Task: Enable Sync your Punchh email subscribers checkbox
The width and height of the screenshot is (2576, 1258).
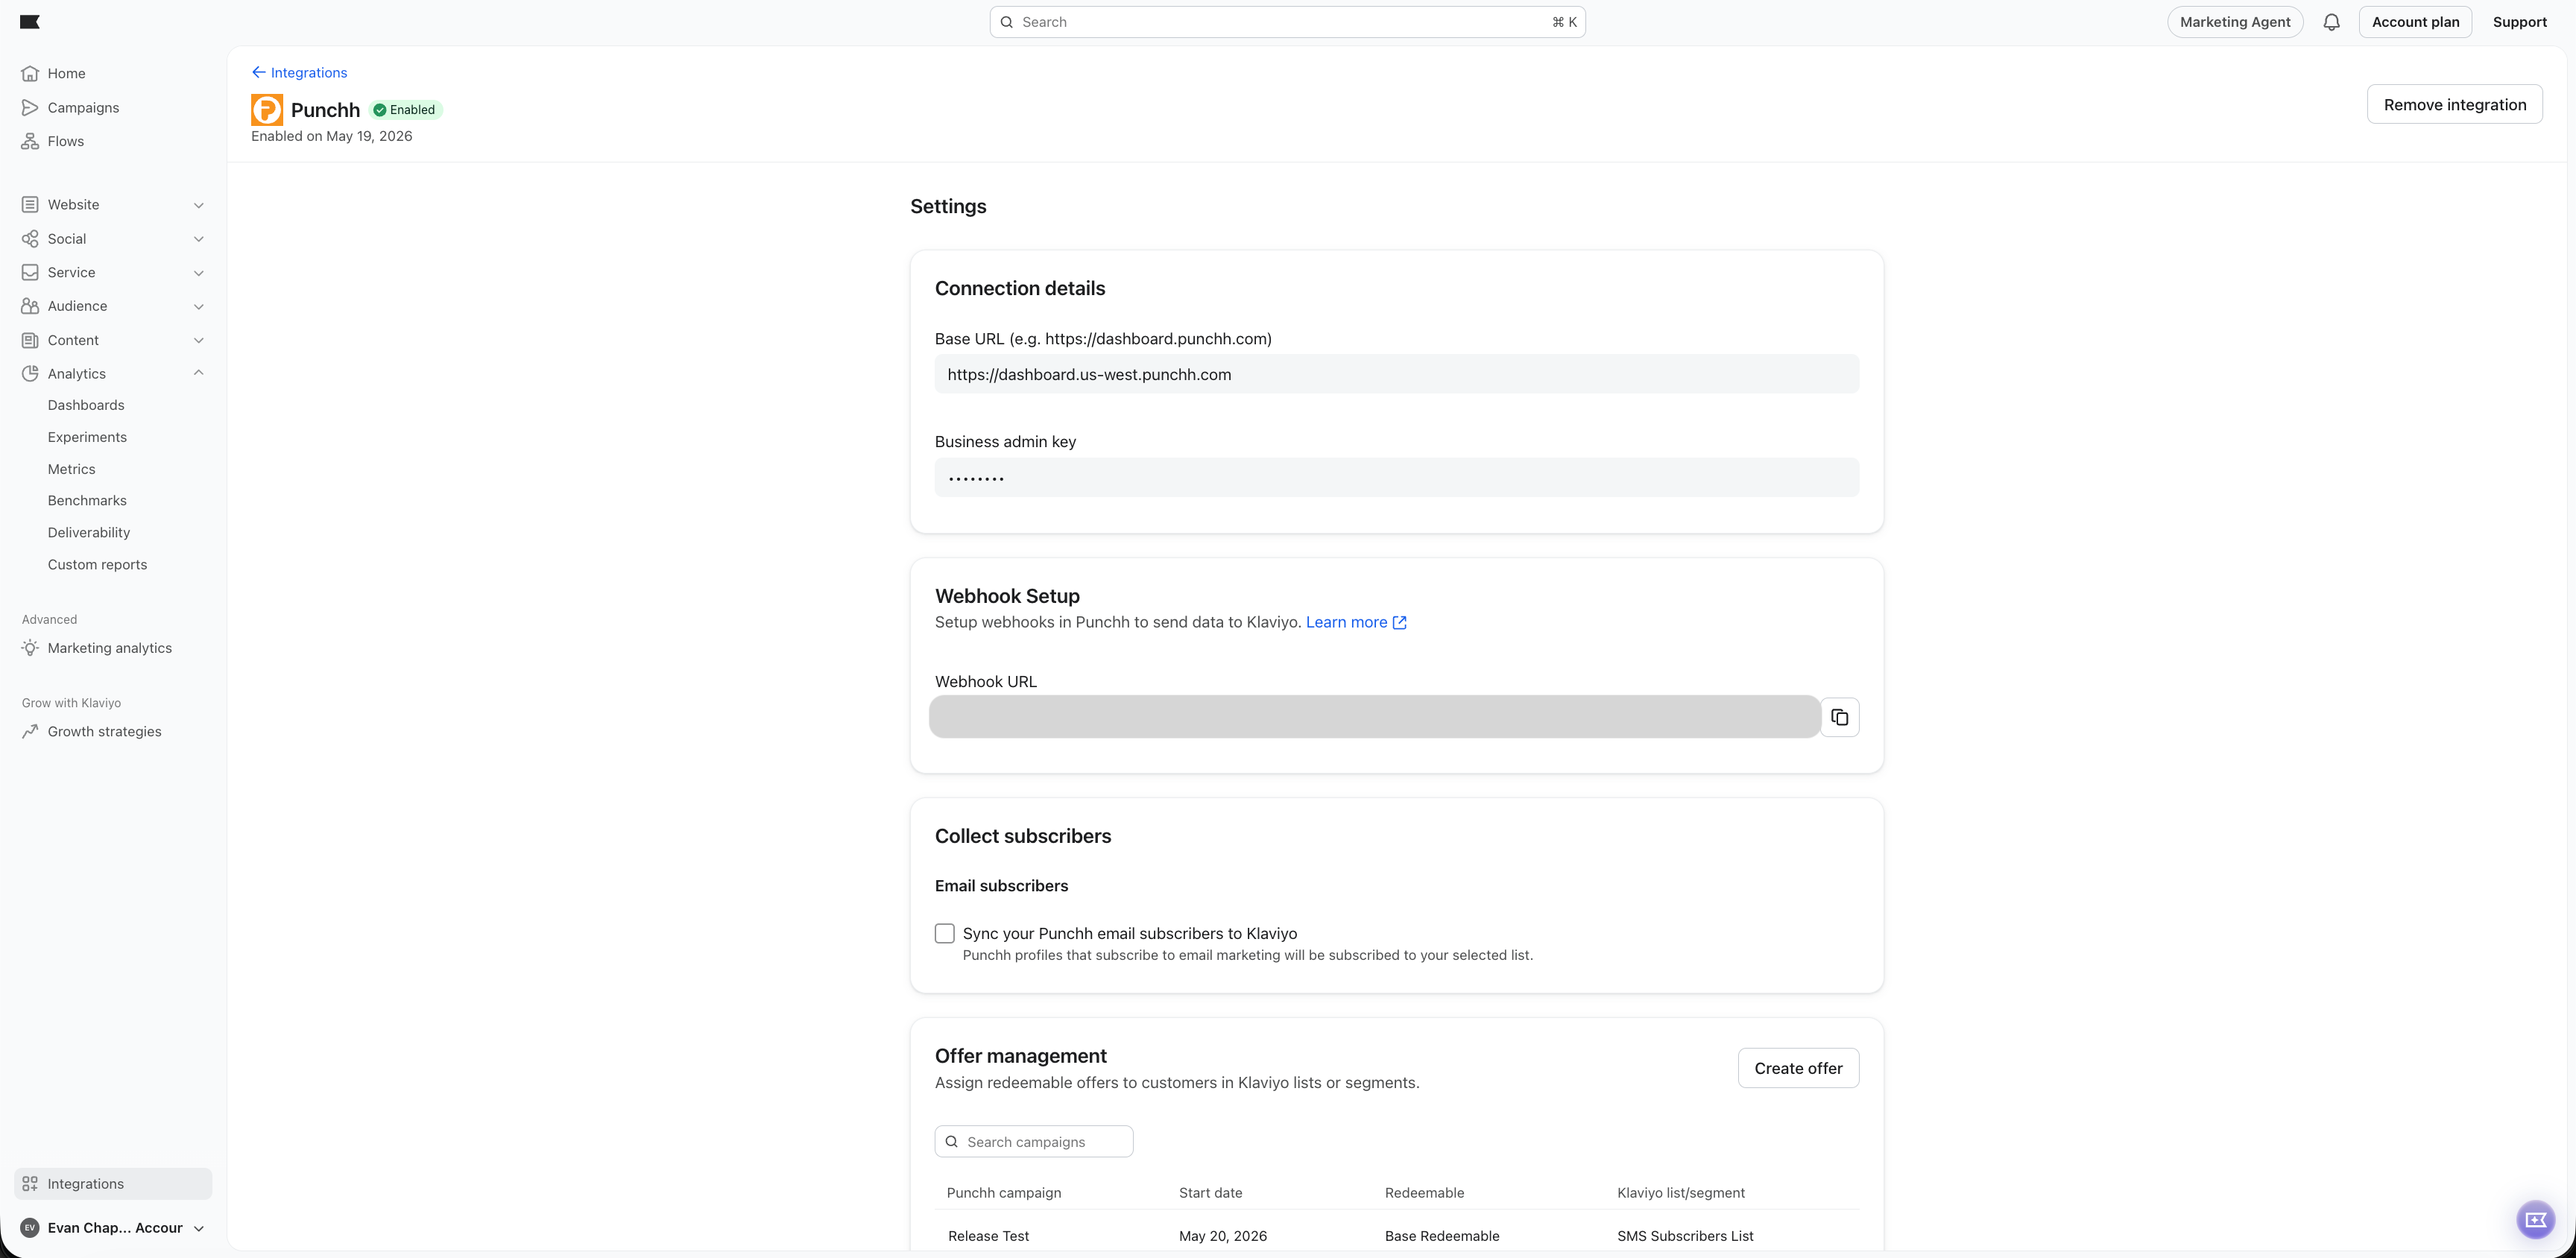Action: pos(944,933)
